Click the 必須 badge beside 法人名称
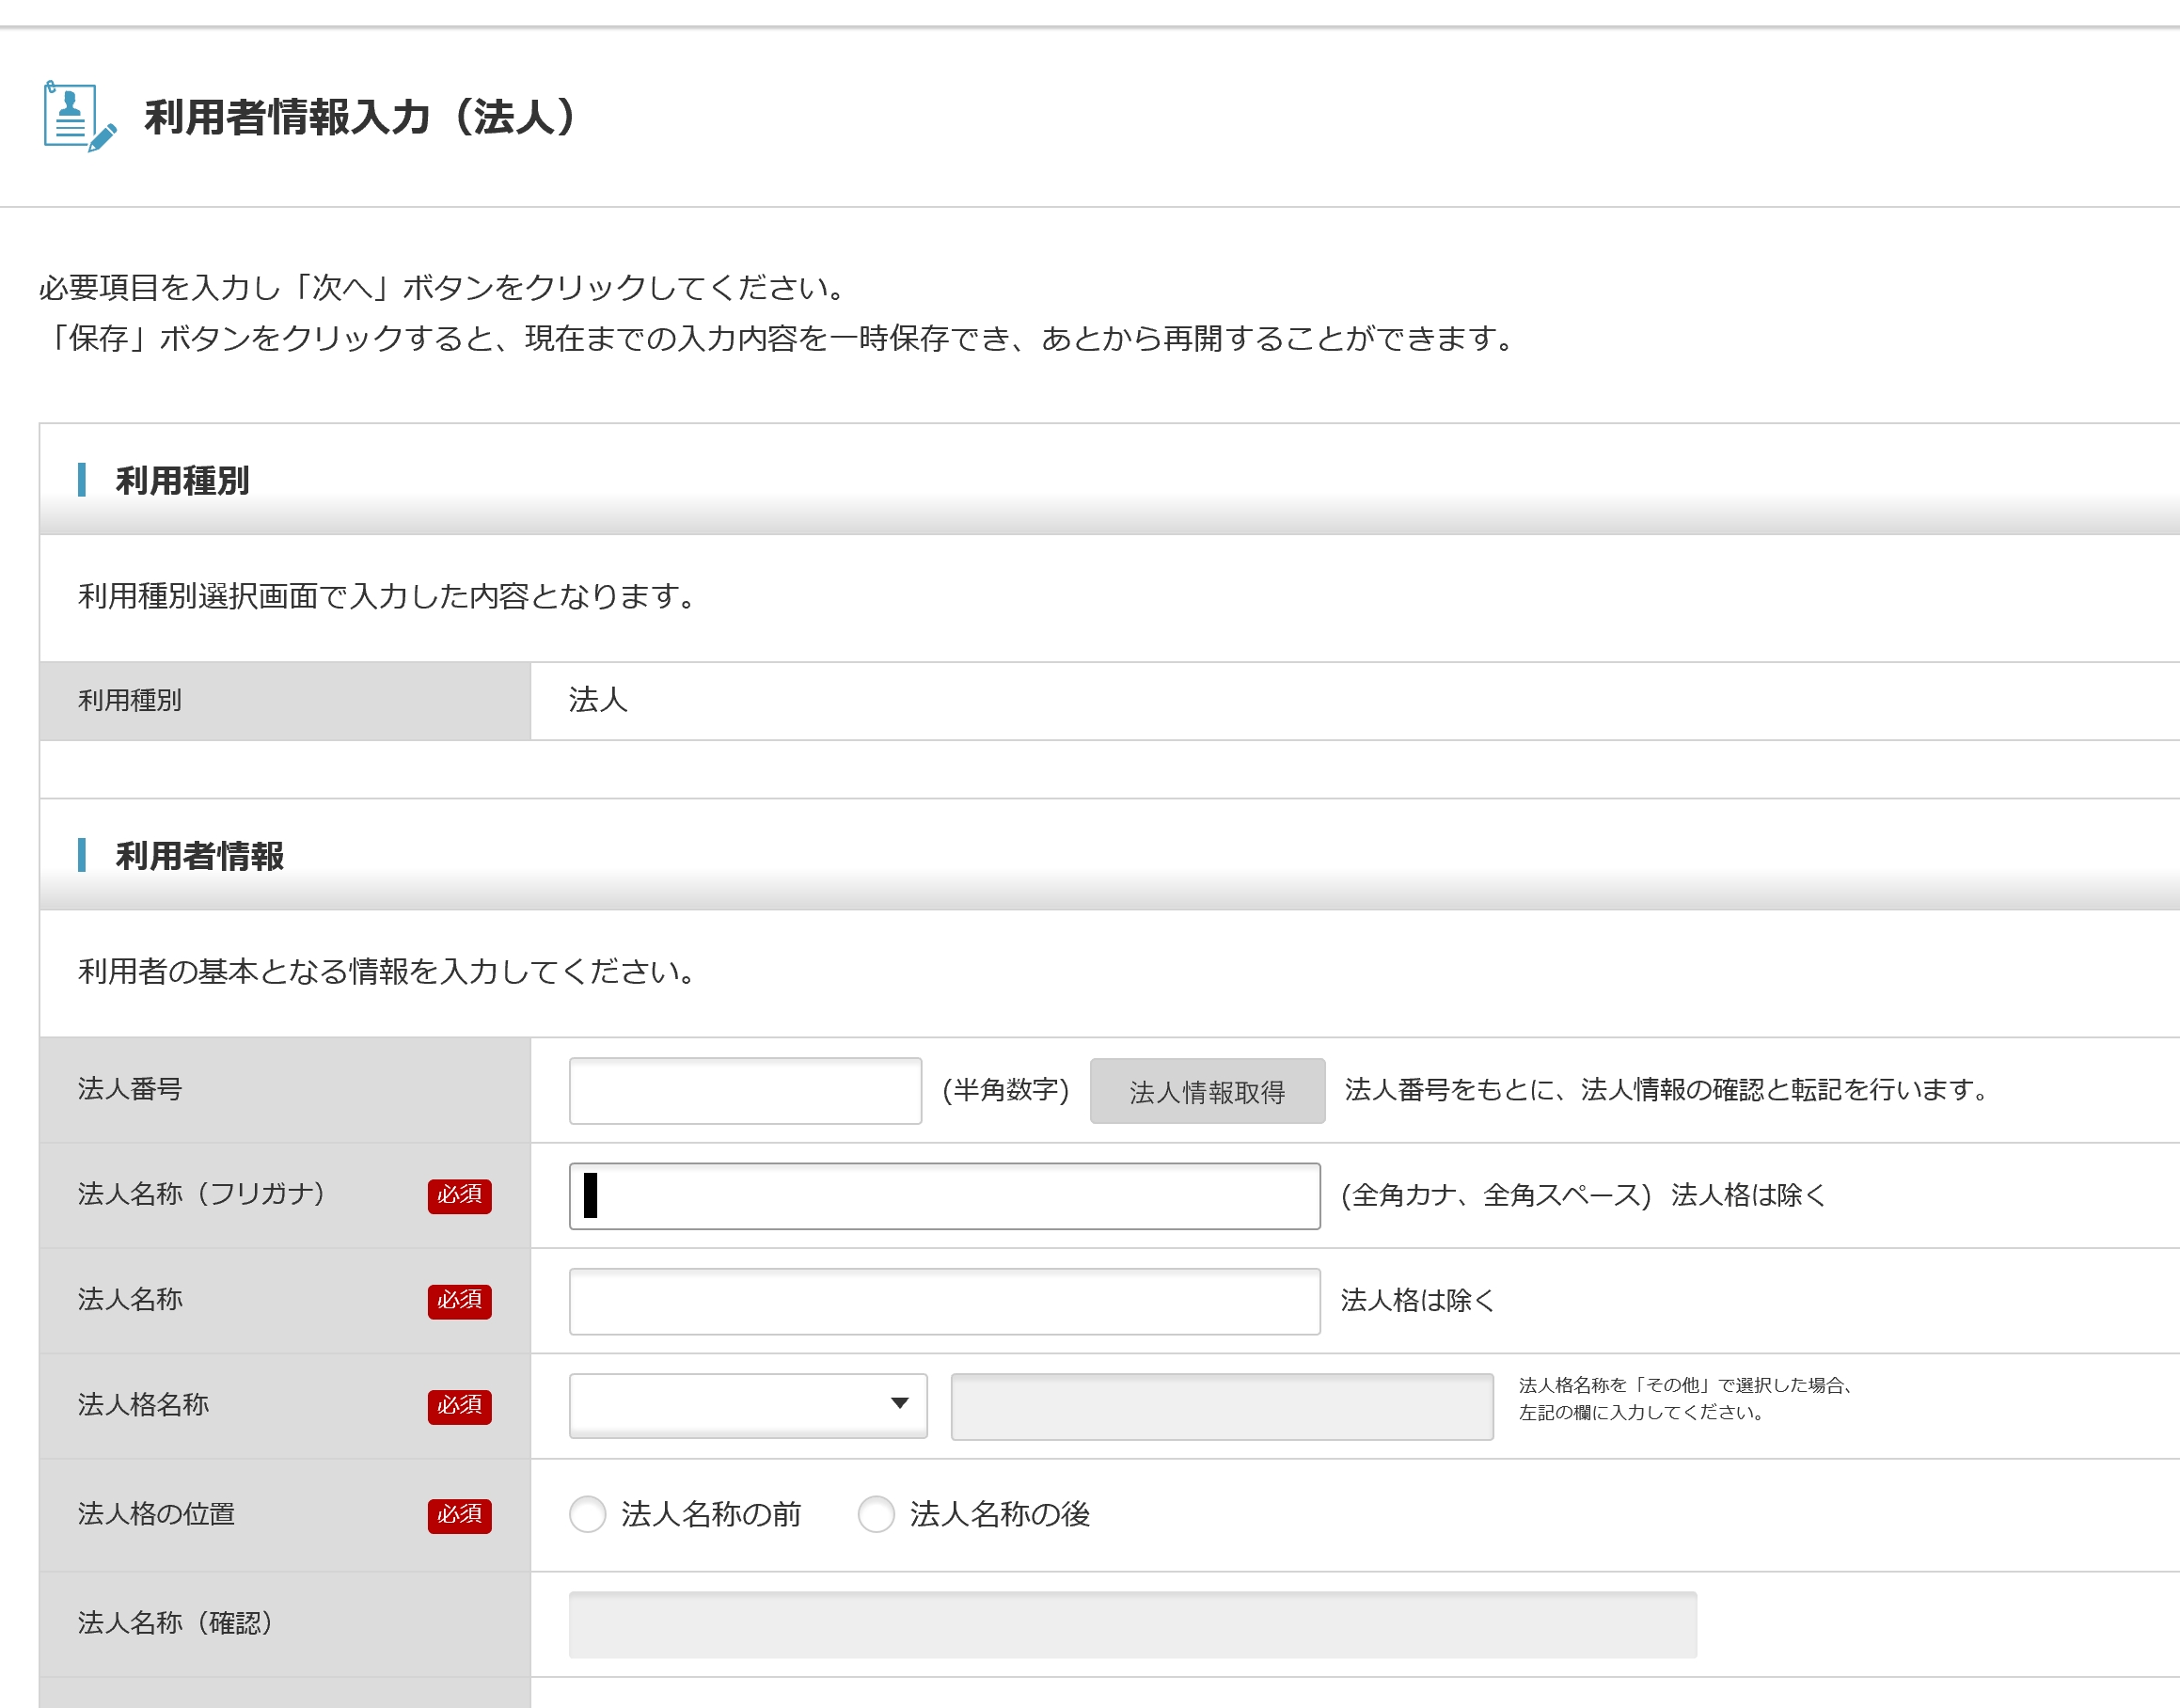This screenshot has width=2180, height=1708. pos(459,1300)
